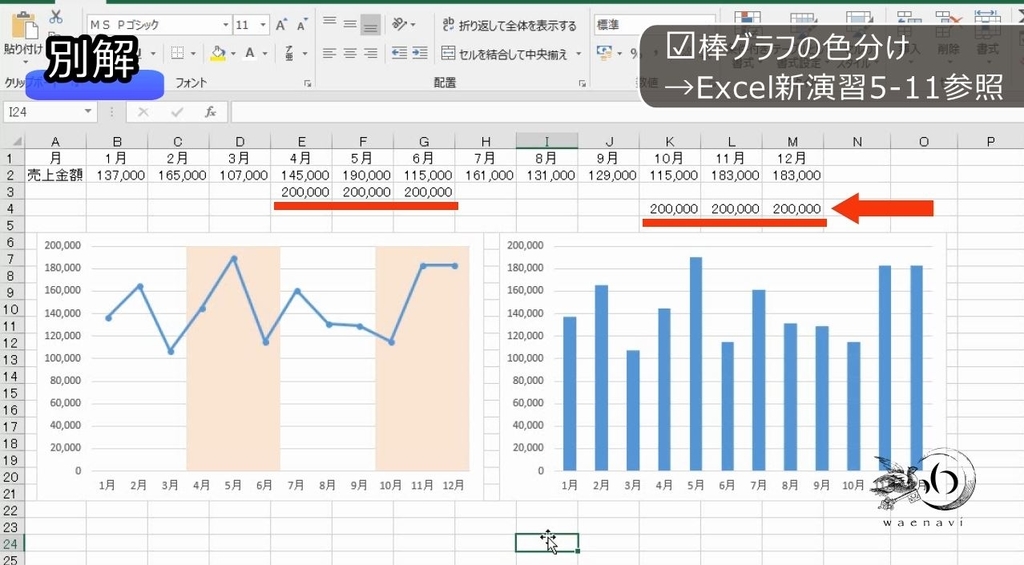This screenshot has width=1024, height=565.
Task: Click cell H2 with 161,000
Action: (486, 175)
